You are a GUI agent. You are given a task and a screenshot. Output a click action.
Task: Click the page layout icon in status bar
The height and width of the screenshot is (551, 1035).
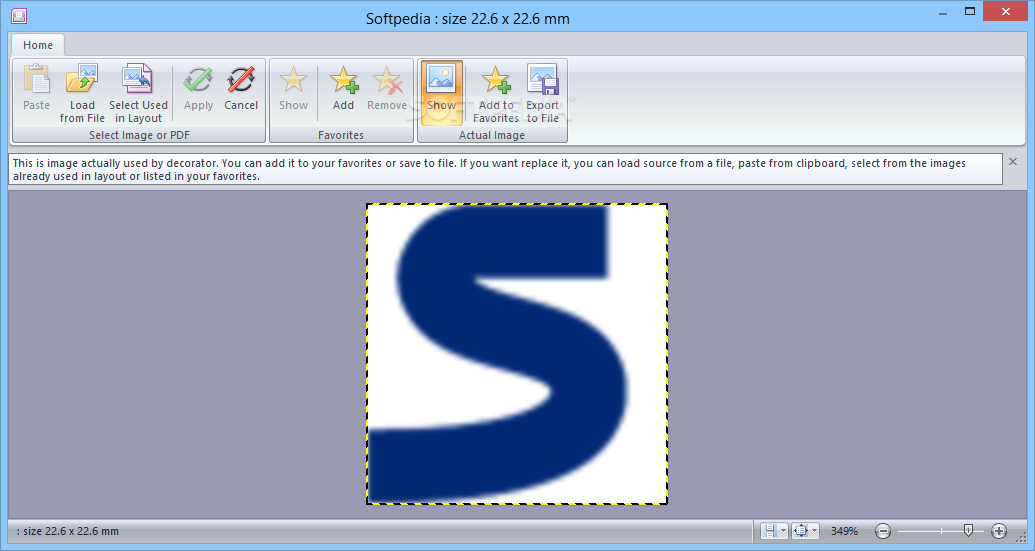point(770,531)
